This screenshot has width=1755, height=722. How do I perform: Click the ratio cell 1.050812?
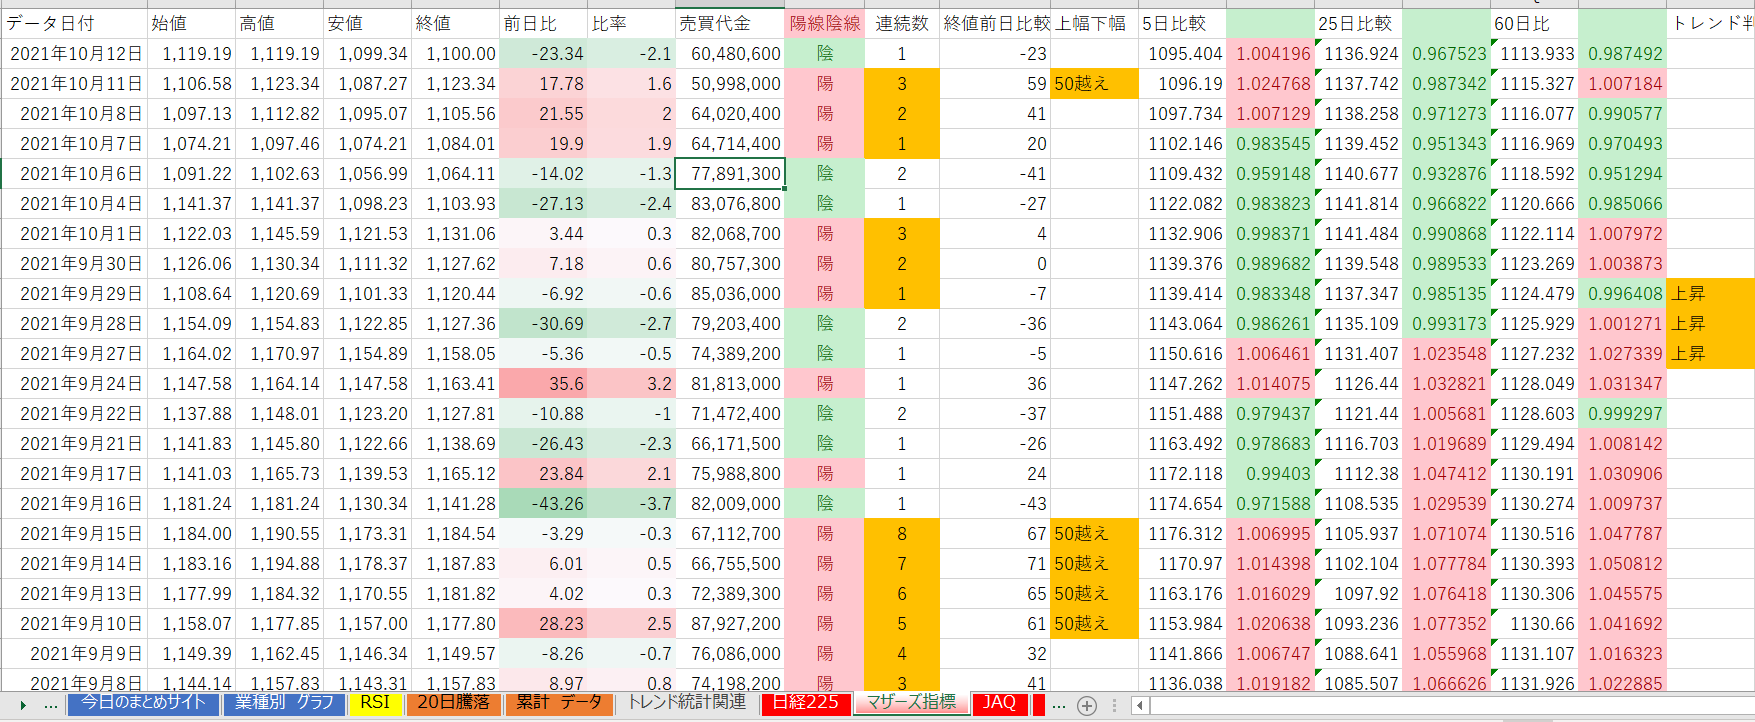coord(1621,564)
